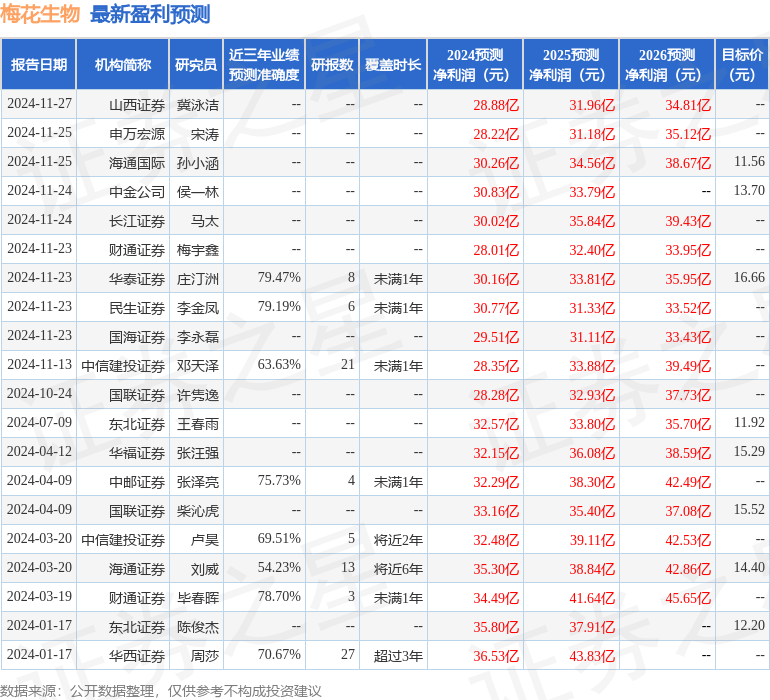The image size is (770, 700).
Task: Click the date 2024-11-27
Action: pyautogui.click(x=39, y=104)
